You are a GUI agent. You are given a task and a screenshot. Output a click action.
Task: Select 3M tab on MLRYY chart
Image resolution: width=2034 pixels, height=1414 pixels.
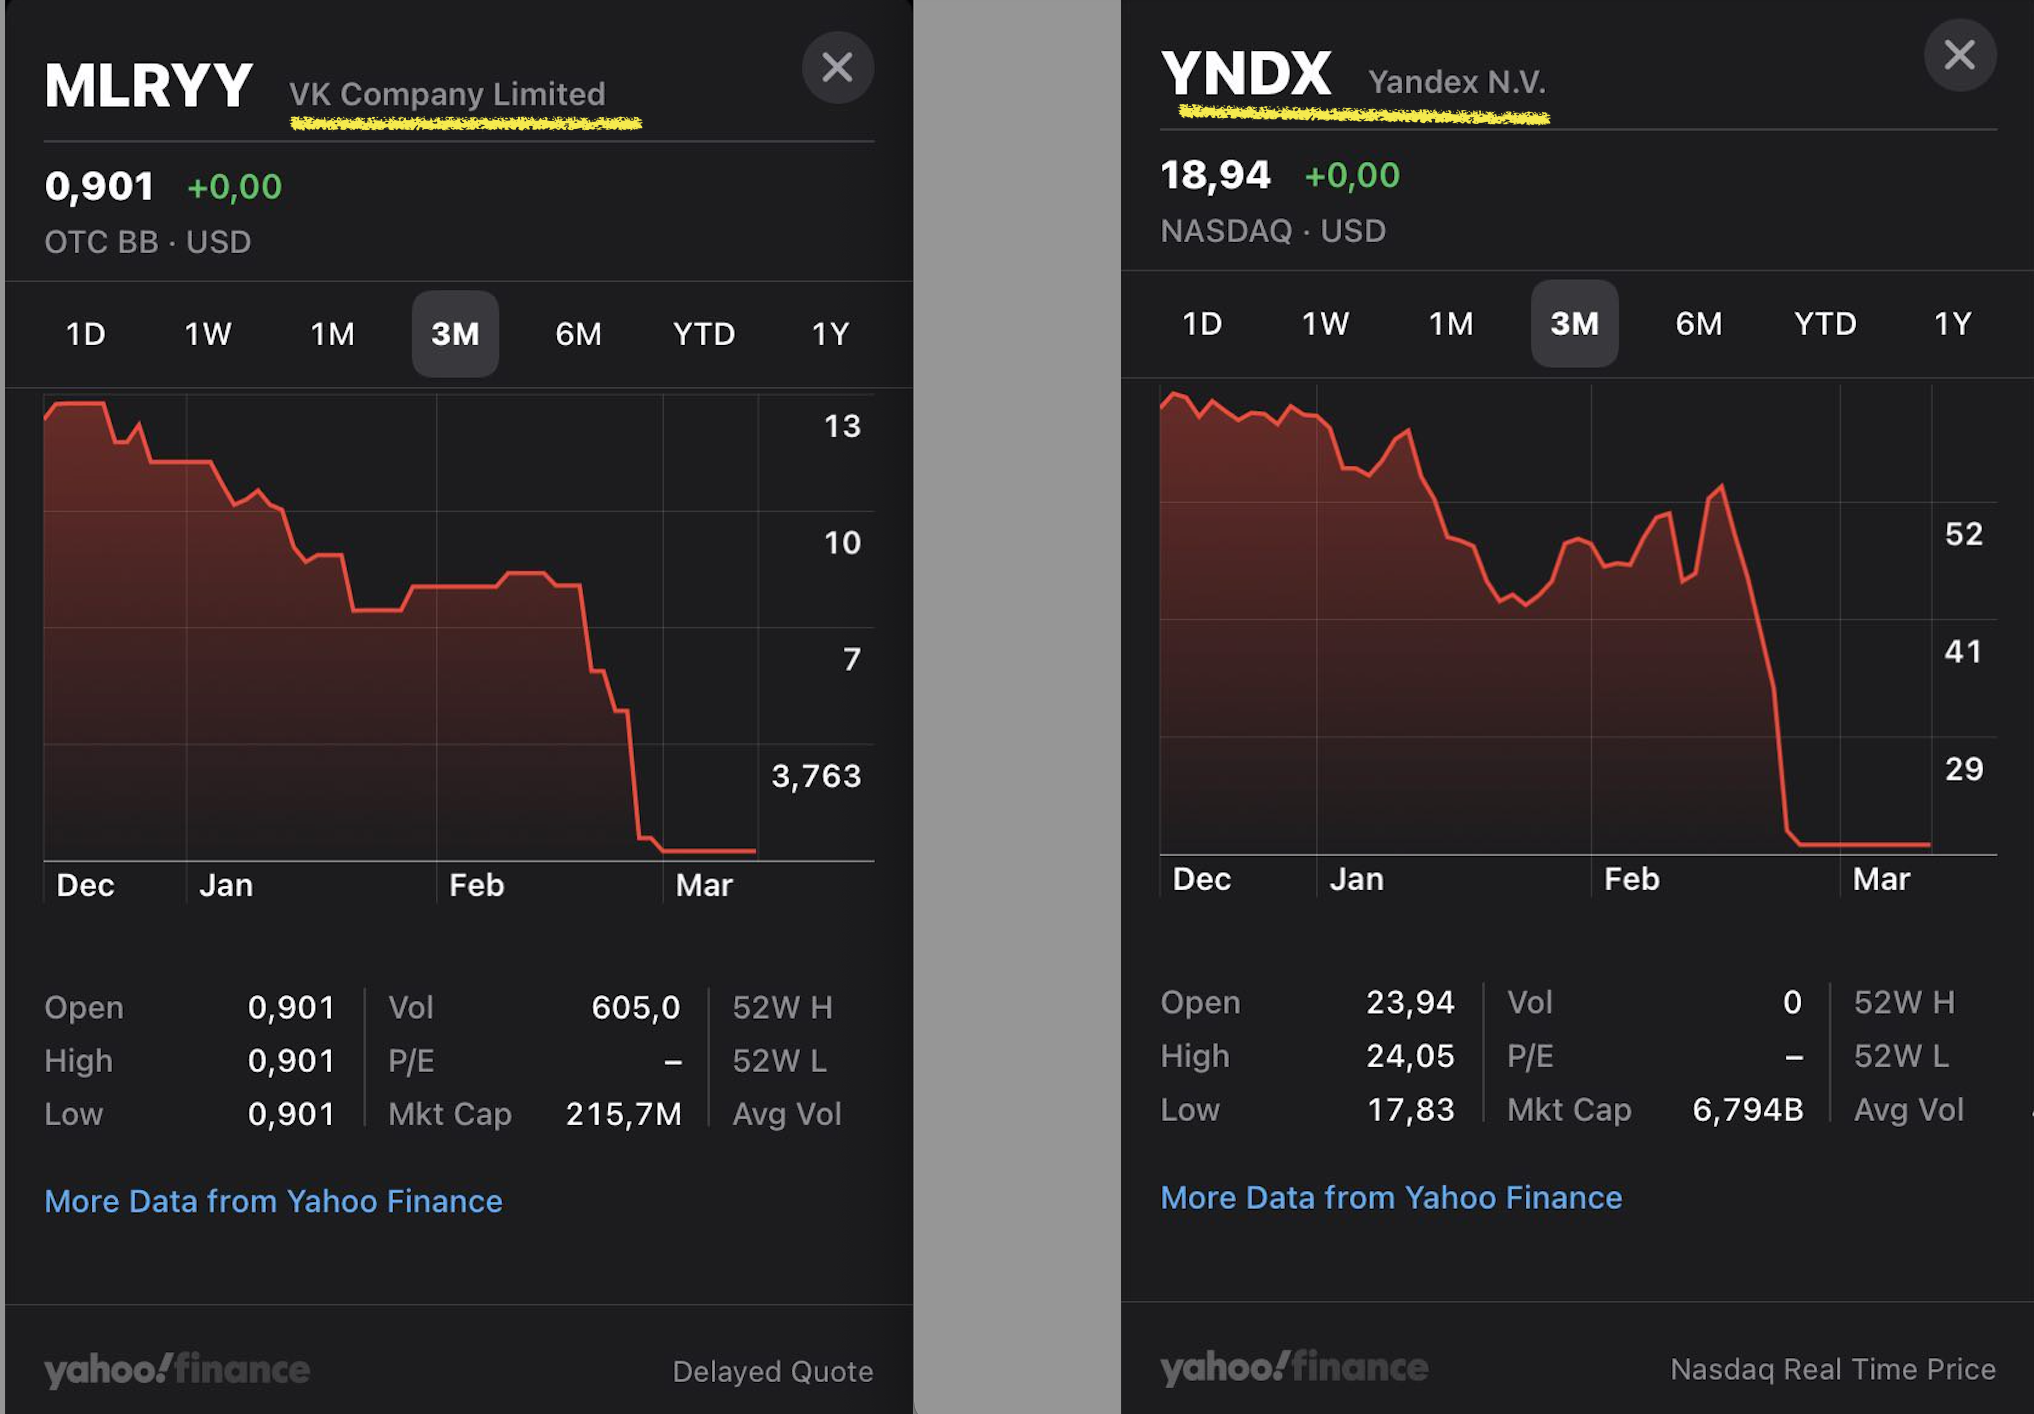tap(455, 334)
